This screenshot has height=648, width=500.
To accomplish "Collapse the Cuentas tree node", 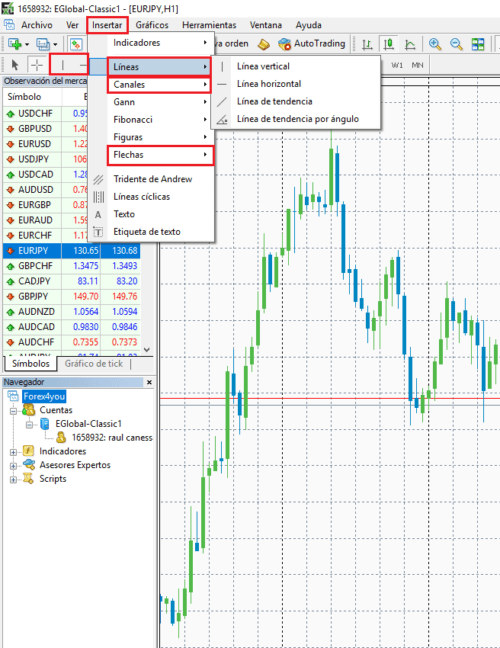I will pos(13,411).
